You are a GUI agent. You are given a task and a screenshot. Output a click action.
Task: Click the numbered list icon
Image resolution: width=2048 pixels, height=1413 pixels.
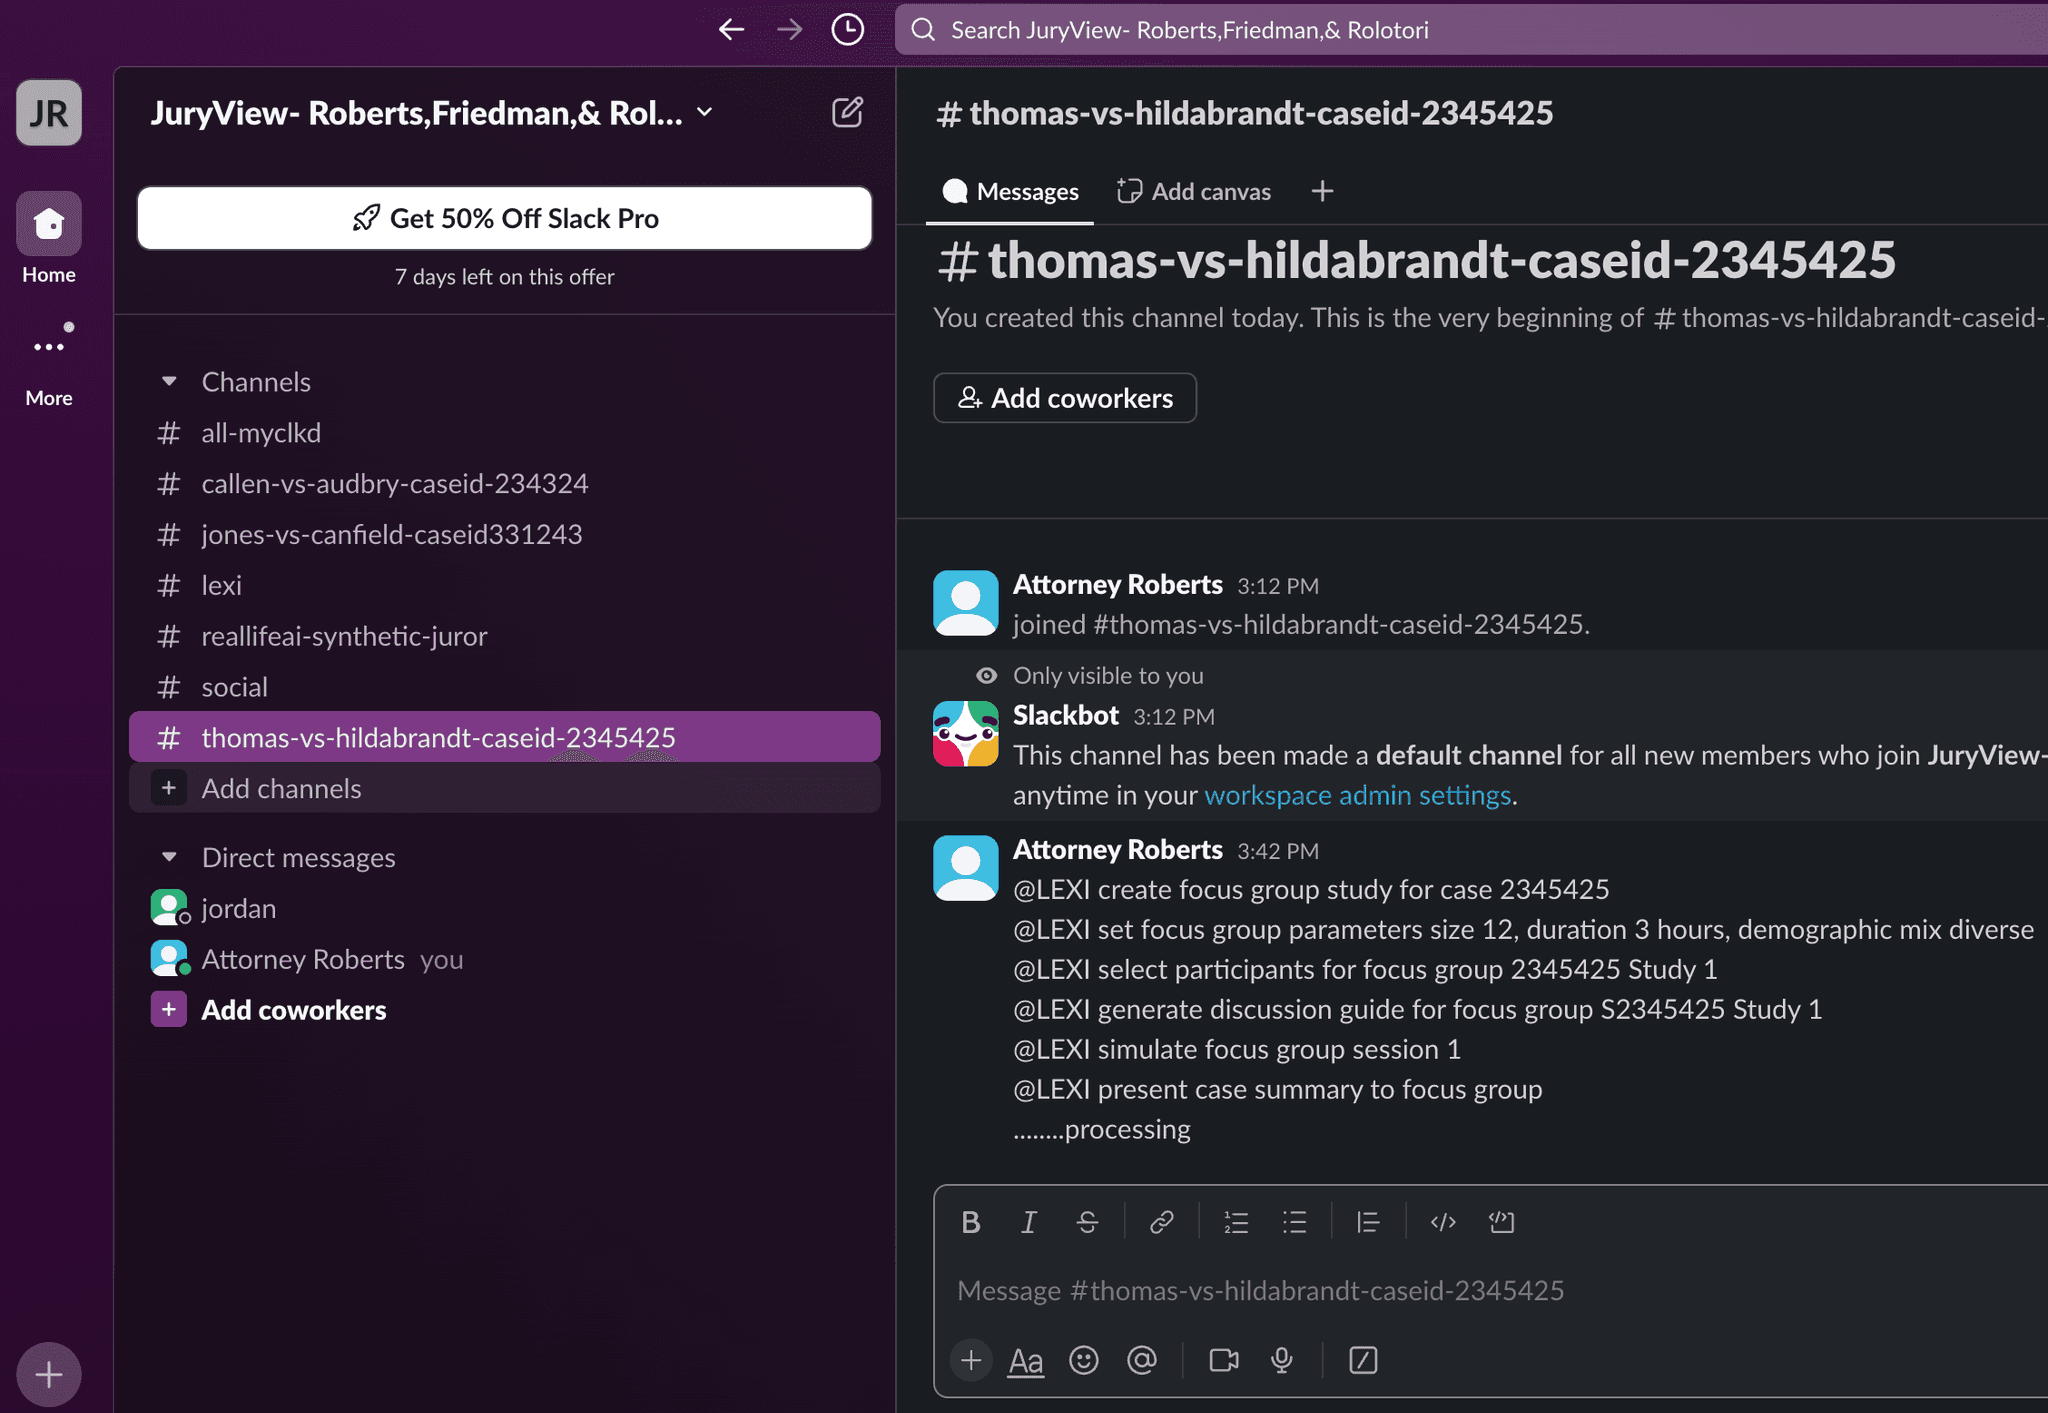click(1234, 1222)
